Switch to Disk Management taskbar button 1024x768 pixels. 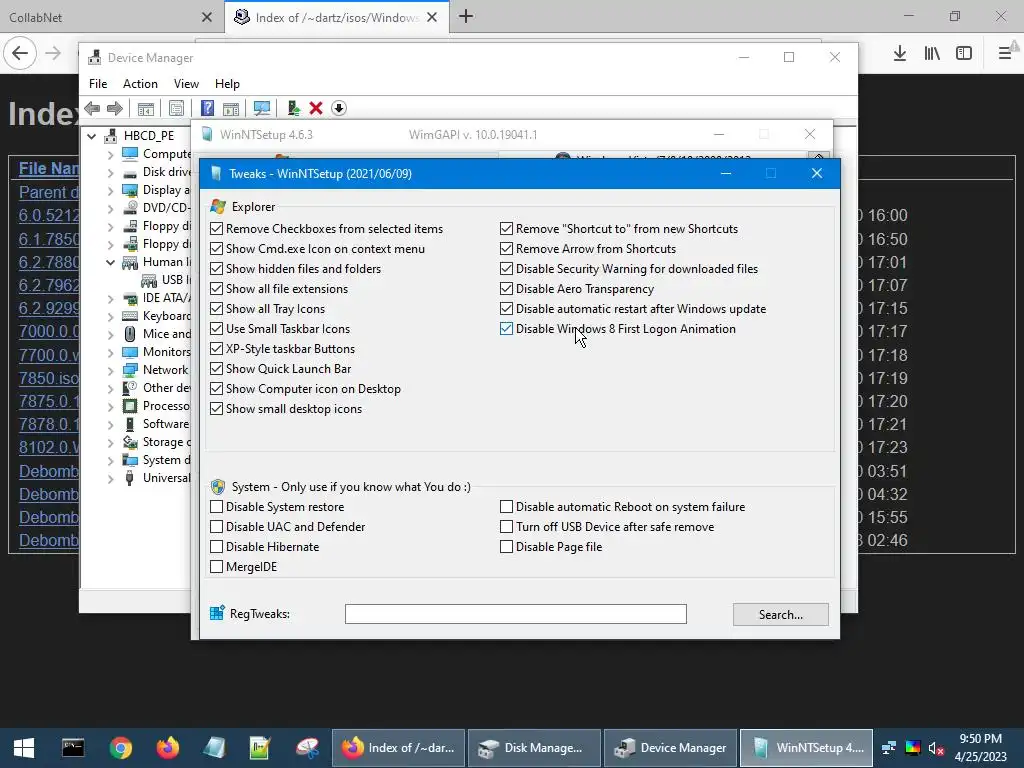click(534, 748)
